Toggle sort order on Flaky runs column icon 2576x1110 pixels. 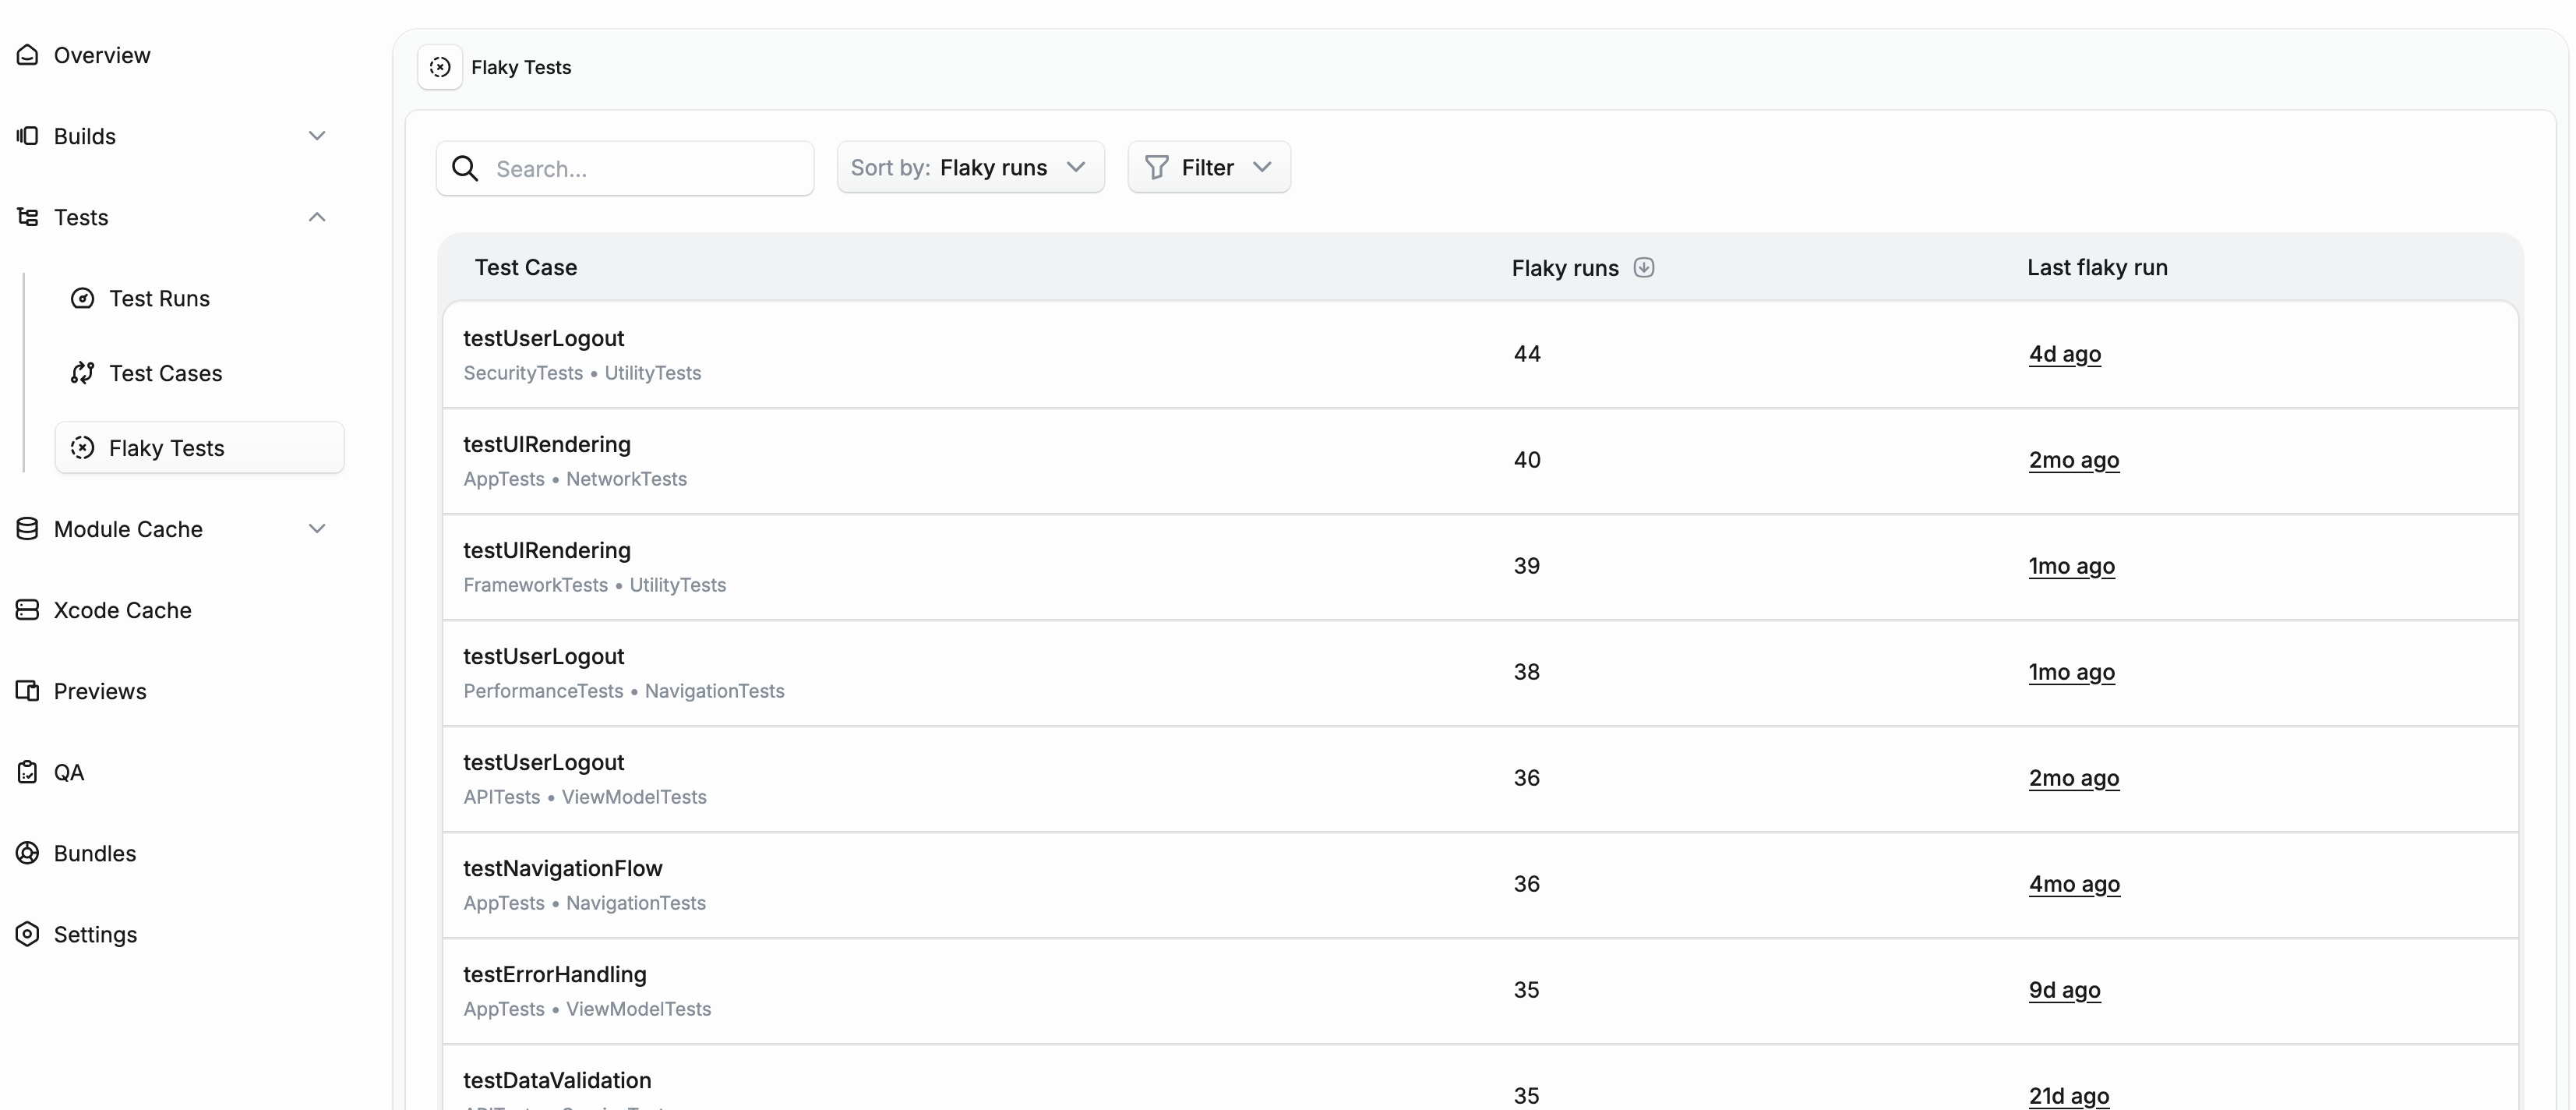coord(1644,267)
